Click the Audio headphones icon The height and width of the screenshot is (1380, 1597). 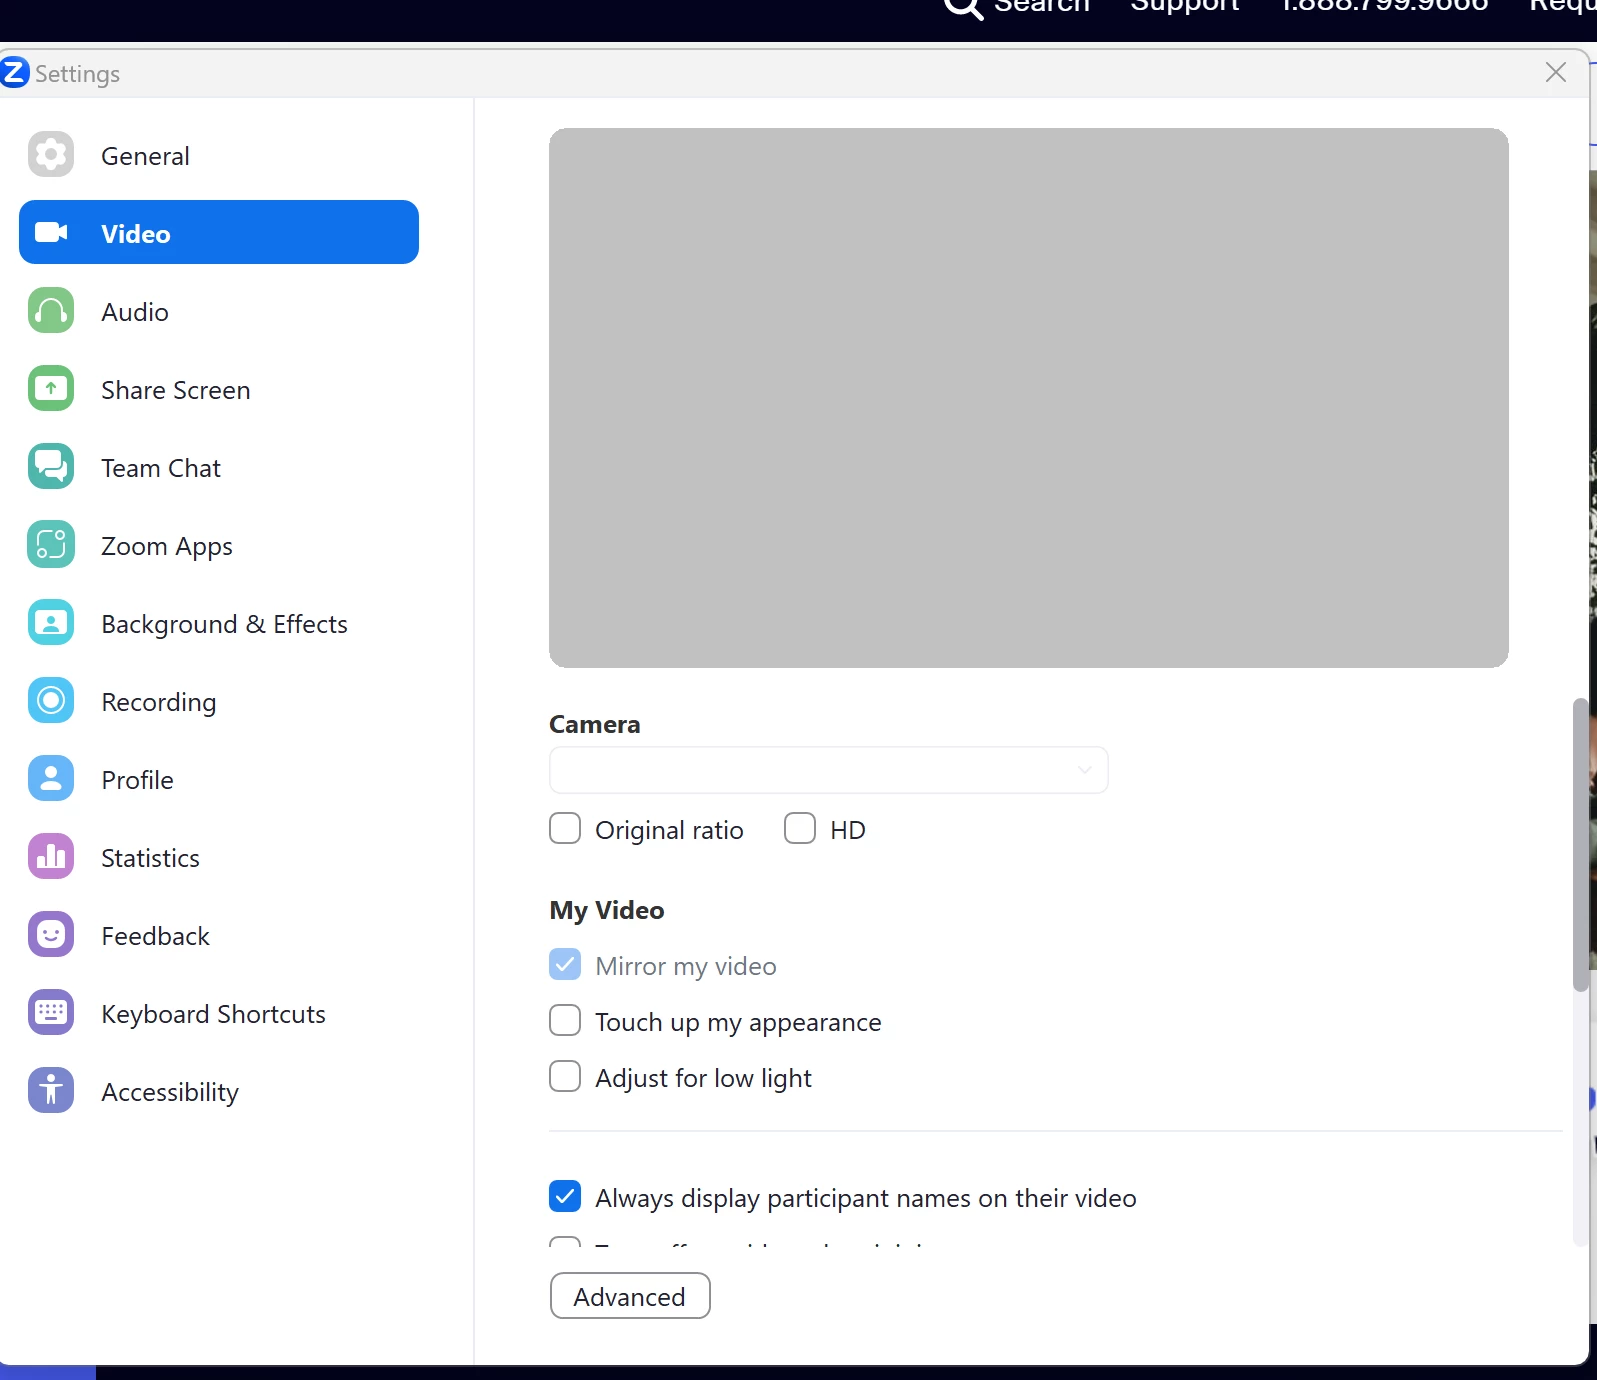click(x=51, y=311)
